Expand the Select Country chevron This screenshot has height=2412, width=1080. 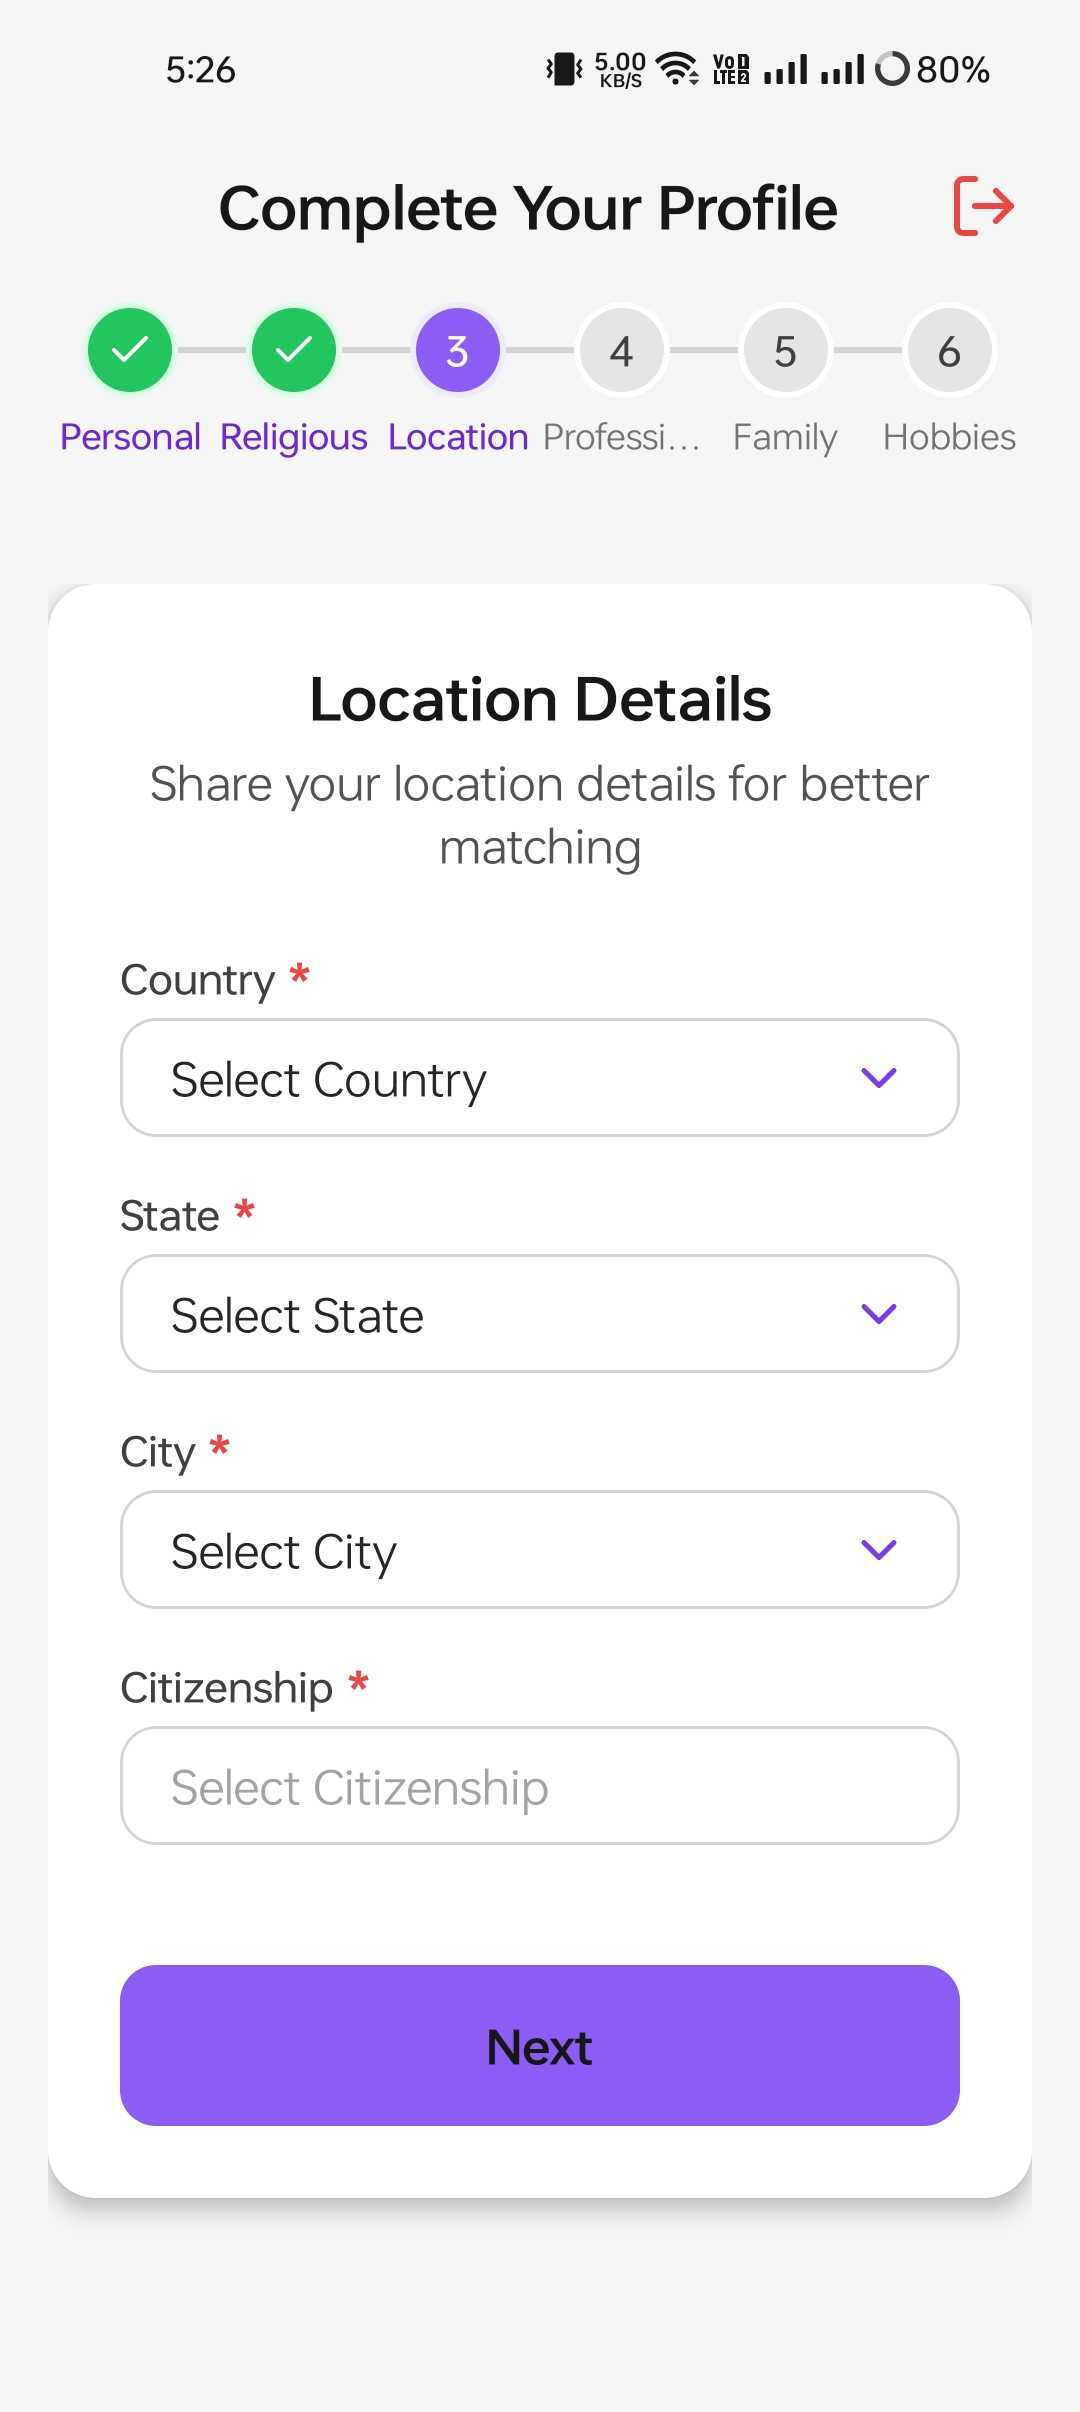(x=878, y=1077)
